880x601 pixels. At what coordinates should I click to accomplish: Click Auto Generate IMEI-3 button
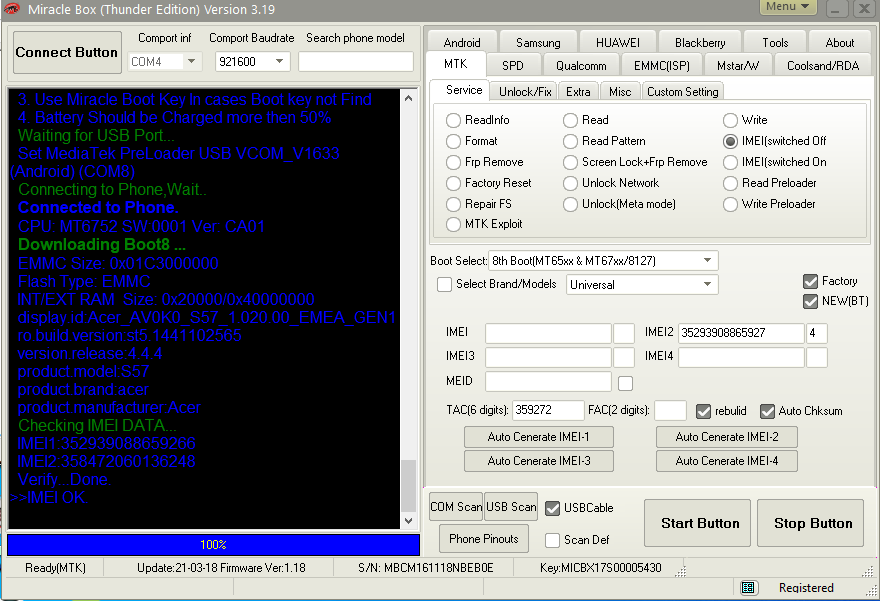coord(539,461)
